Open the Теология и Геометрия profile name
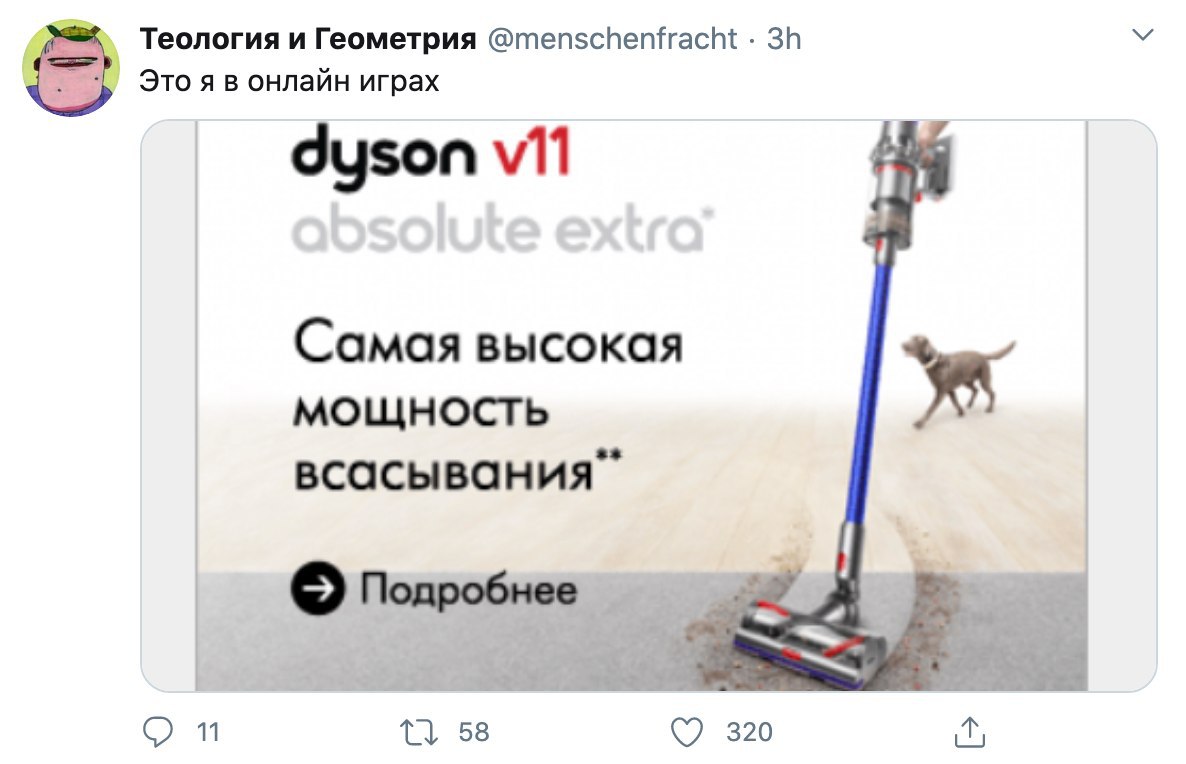Screen dimensions: 1186x764 click(308, 39)
